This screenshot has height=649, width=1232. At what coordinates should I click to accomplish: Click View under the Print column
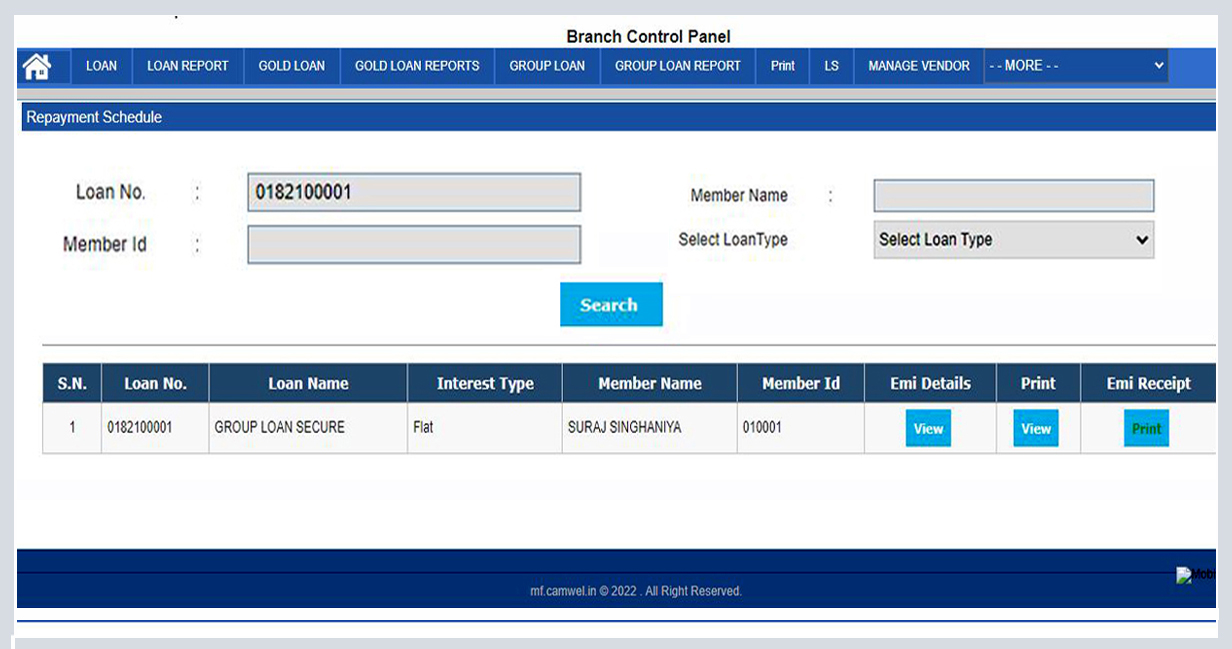[x=1036, y=427]
